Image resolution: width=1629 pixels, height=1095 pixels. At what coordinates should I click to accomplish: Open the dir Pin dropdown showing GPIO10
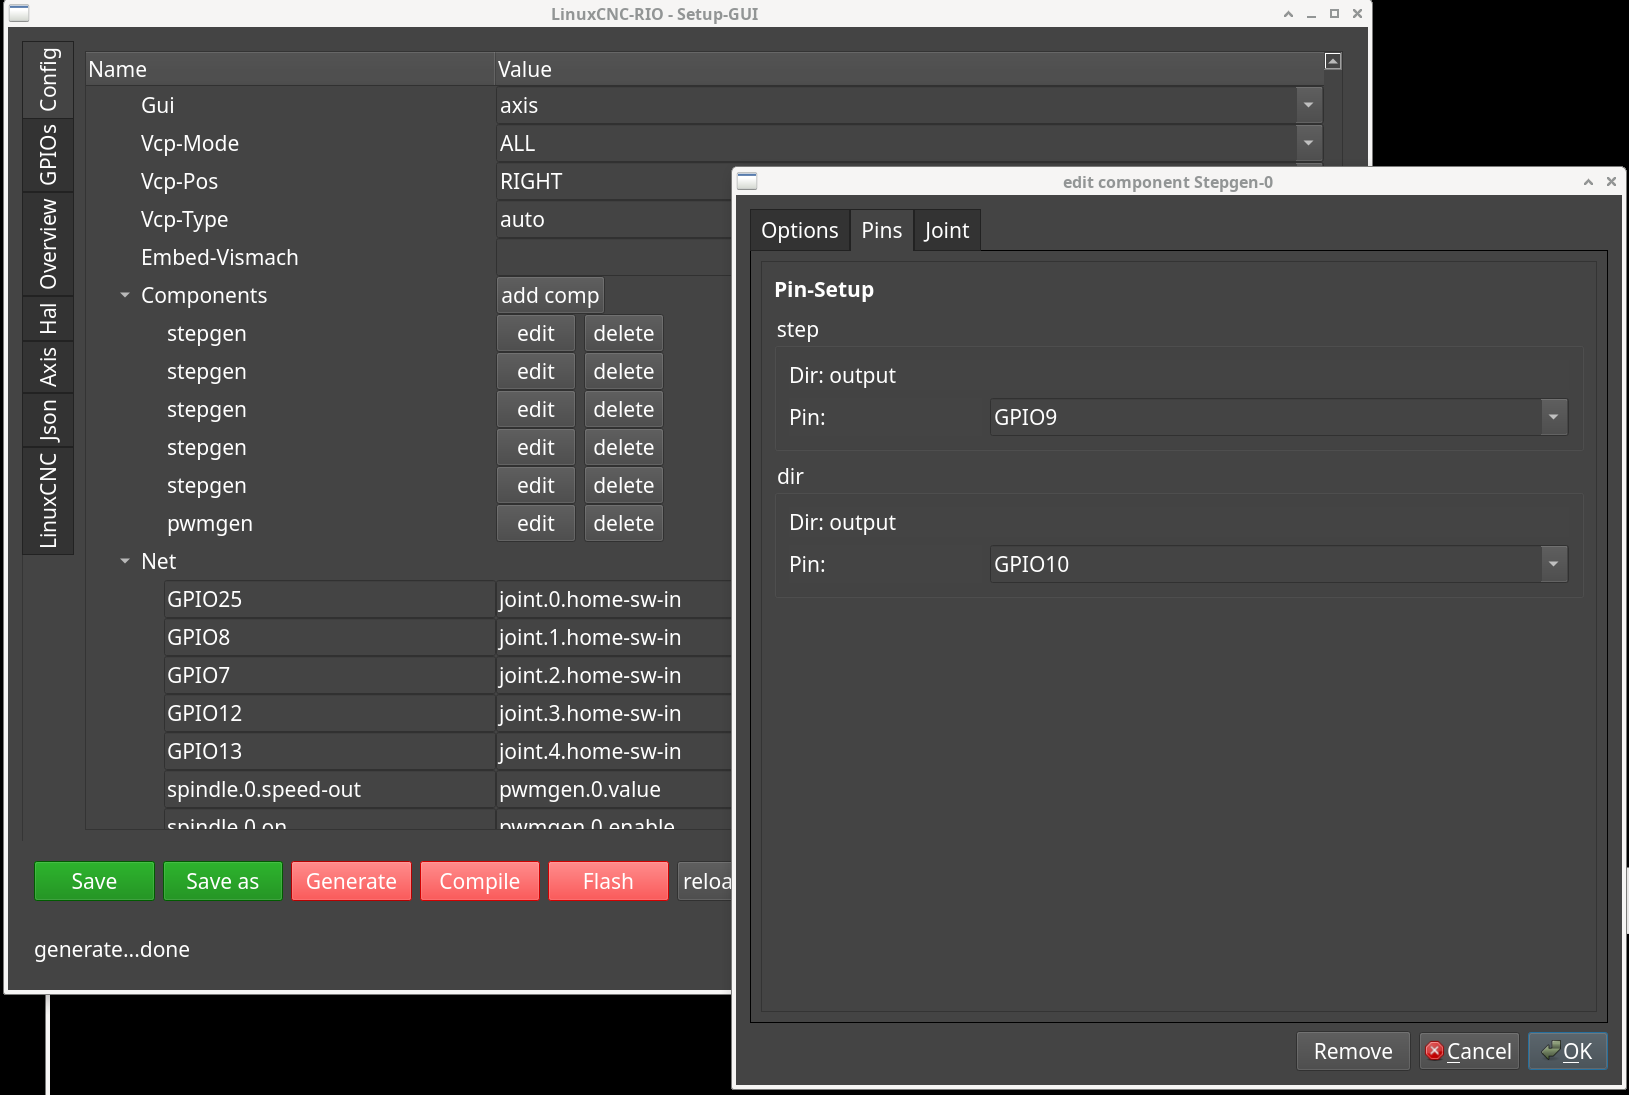[x=1278, y=564]
